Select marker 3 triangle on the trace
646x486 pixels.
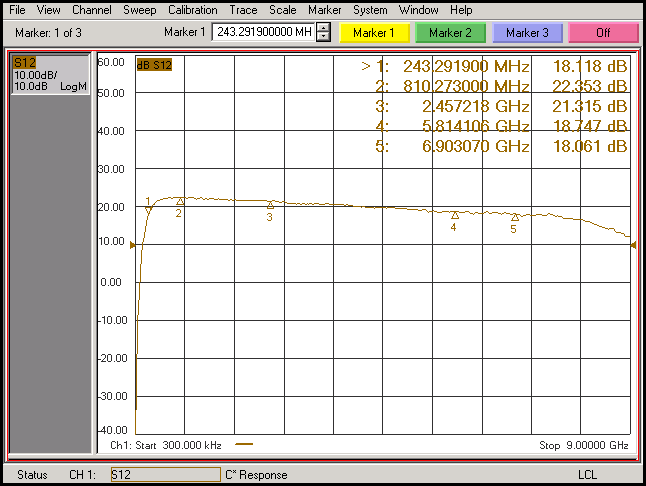coord(270,205)
